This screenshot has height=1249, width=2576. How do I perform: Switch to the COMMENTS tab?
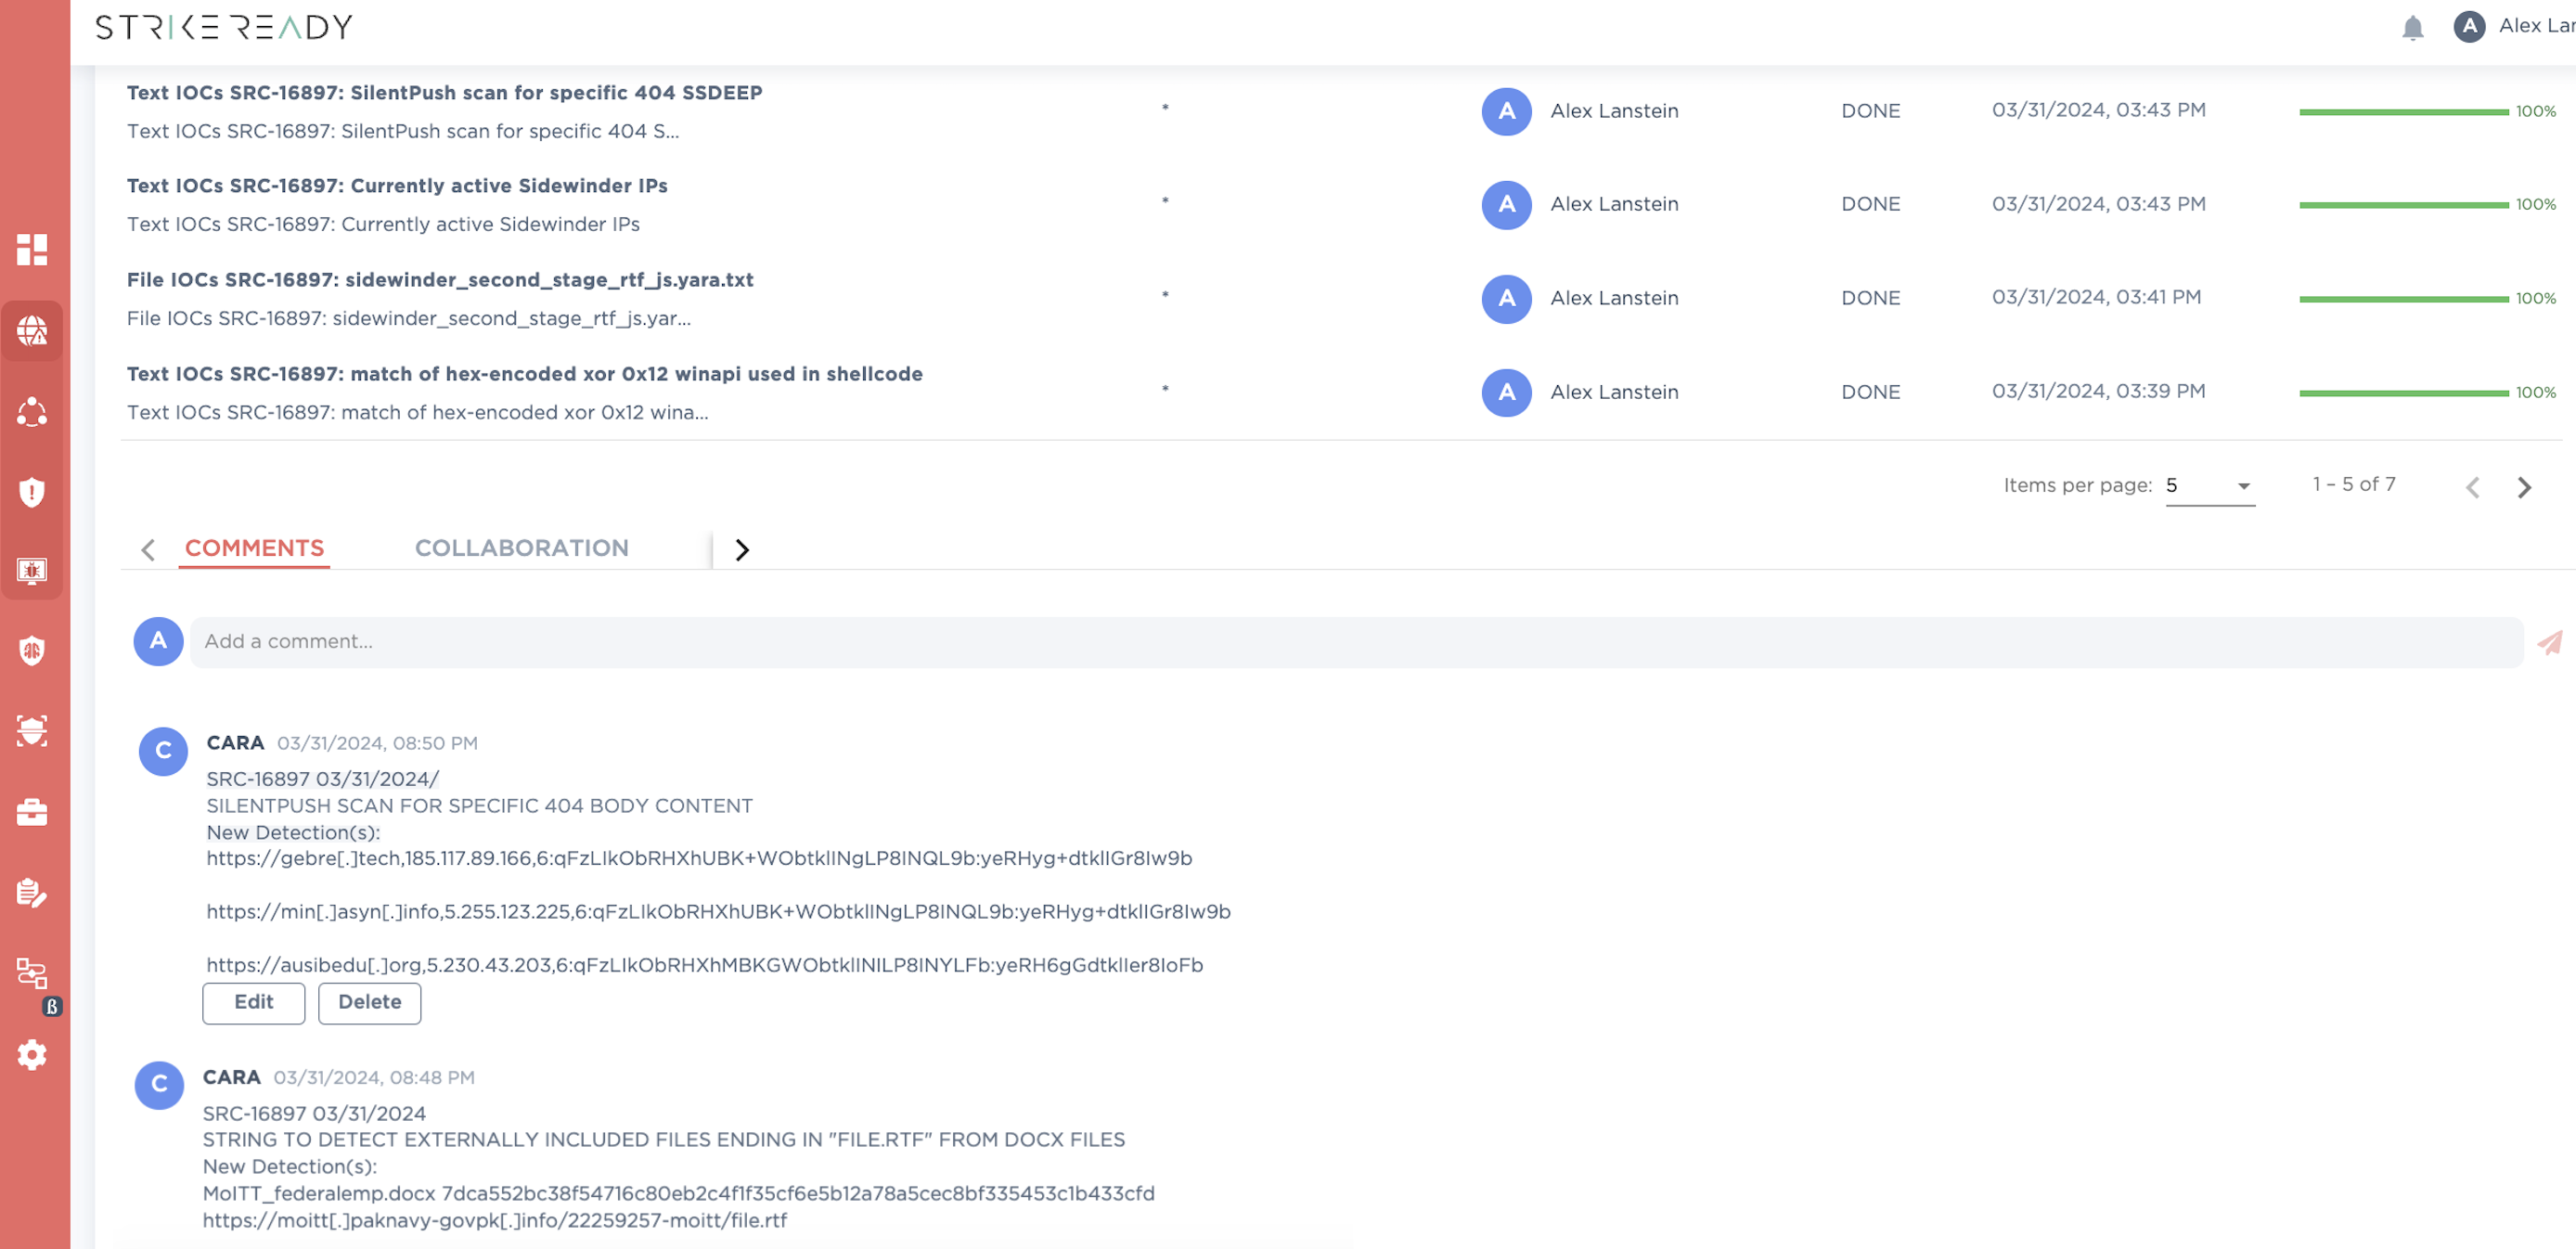pyautogui.click(x=253, y=546)
